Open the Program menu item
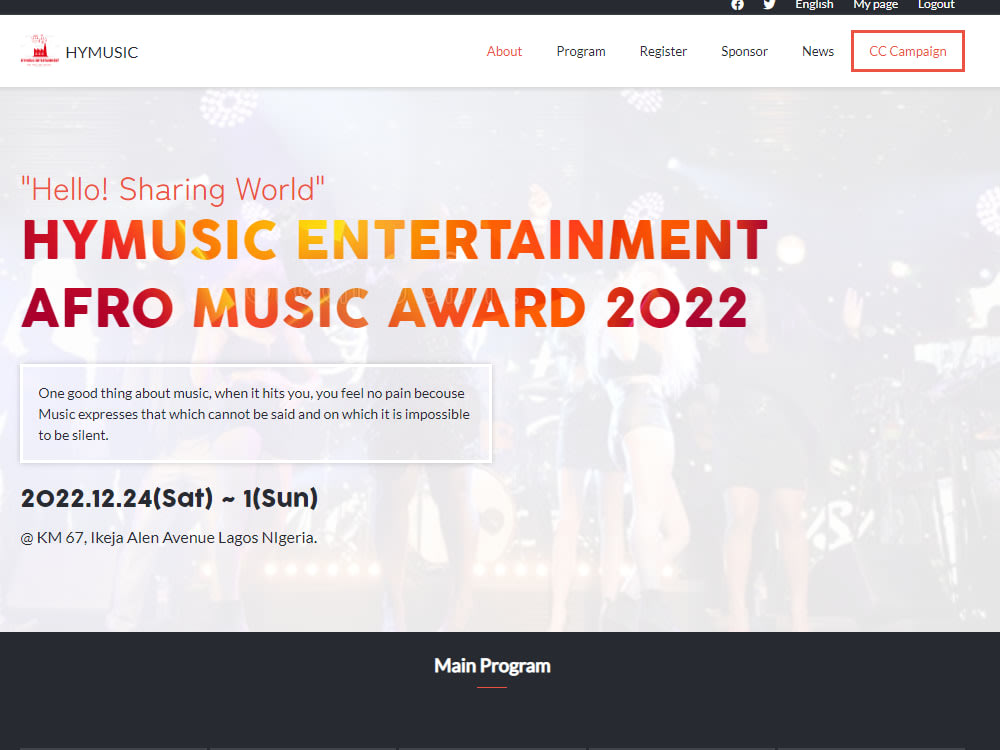 [x=580, y=51]
